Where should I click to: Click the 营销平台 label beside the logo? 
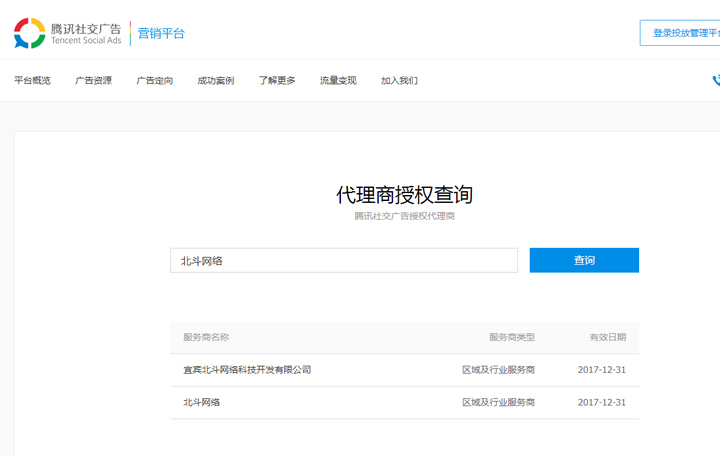click(161, 33)
